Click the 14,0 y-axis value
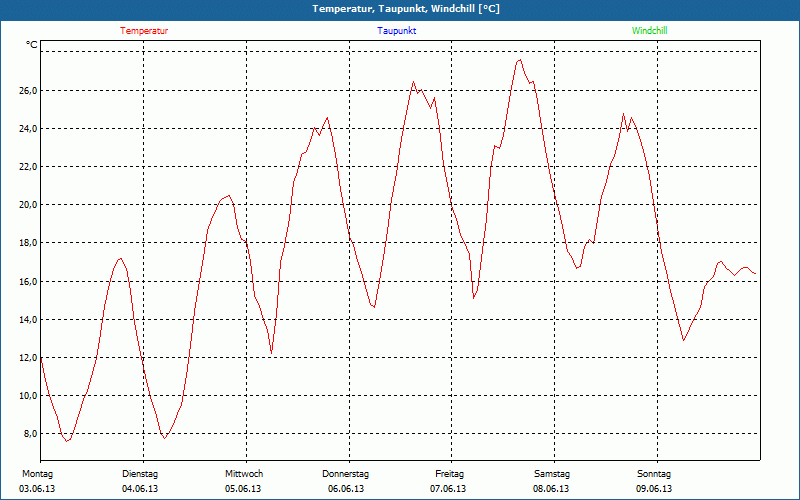The width and height of the screenshot is (800, 500). tap(28, 320)
